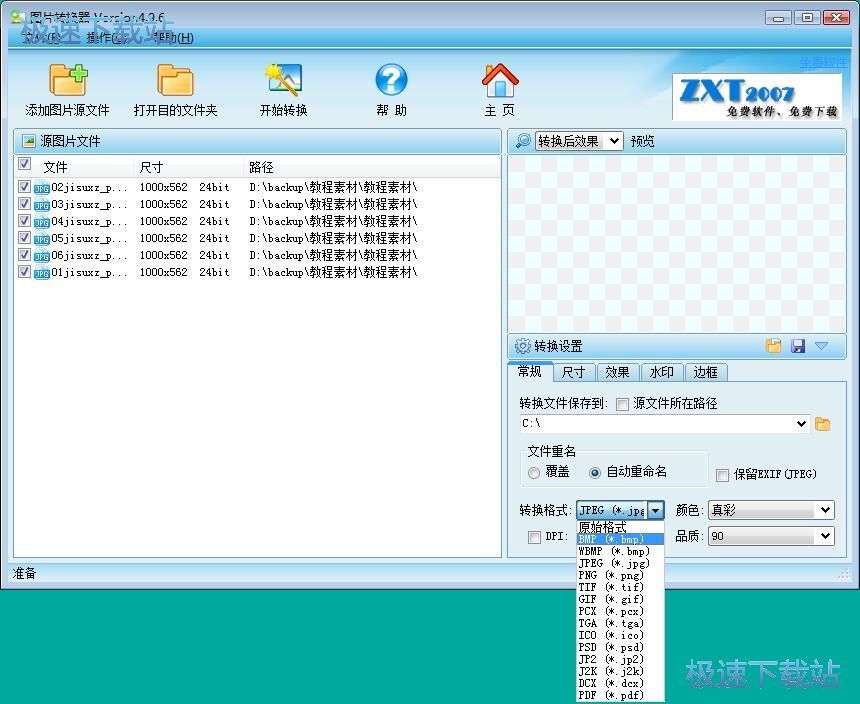Collapse 转换设置 panel with the blue arrow
The height and width of the screenshot is (704, 860).
[x=821, y=346]
